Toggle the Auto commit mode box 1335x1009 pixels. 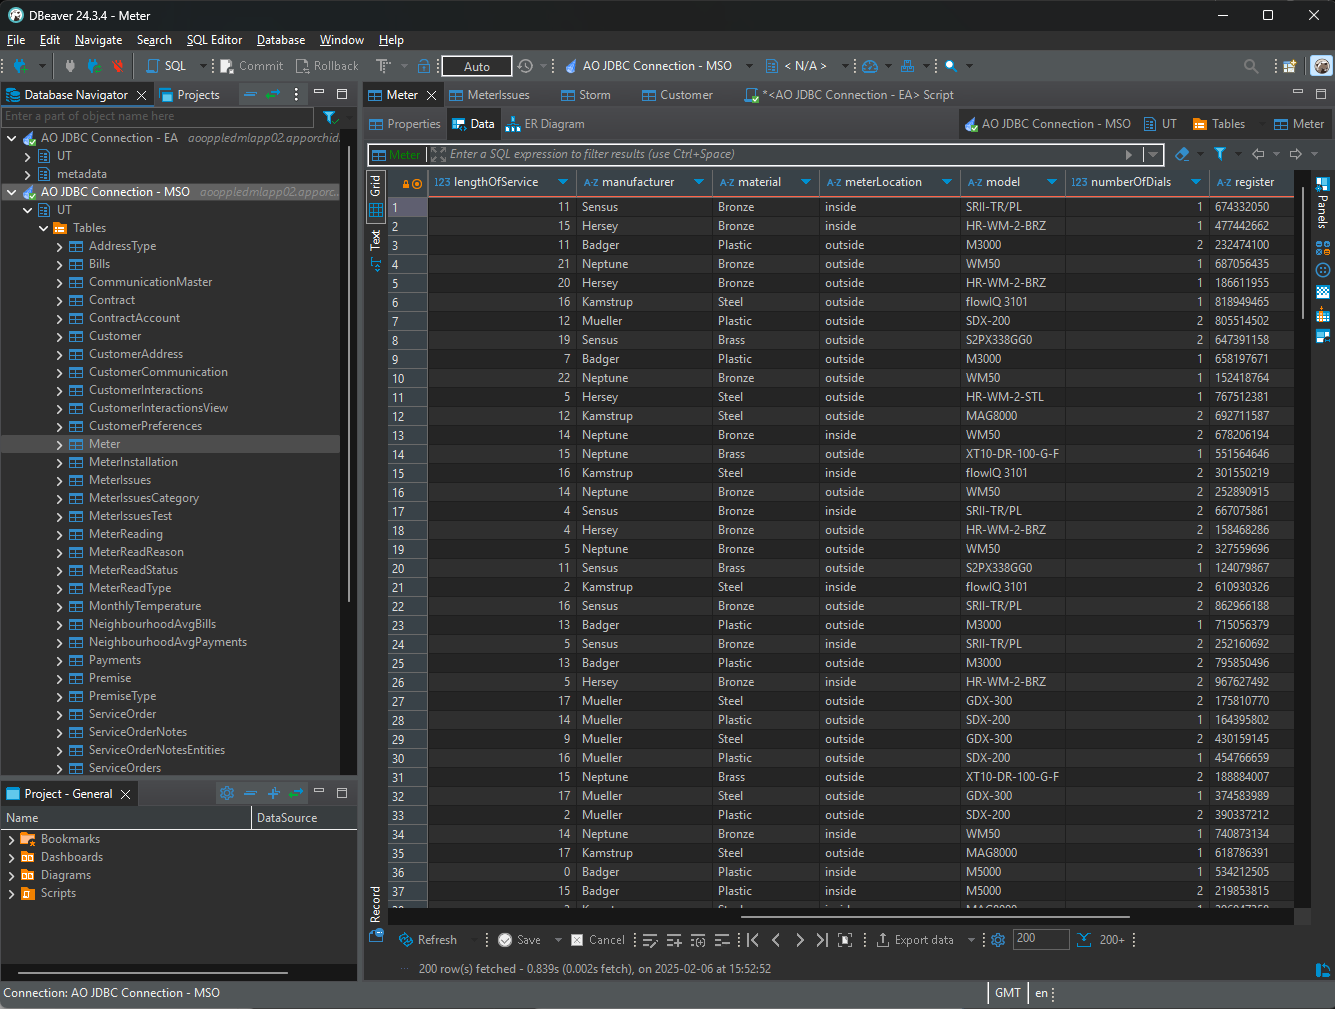pos(477,66)
